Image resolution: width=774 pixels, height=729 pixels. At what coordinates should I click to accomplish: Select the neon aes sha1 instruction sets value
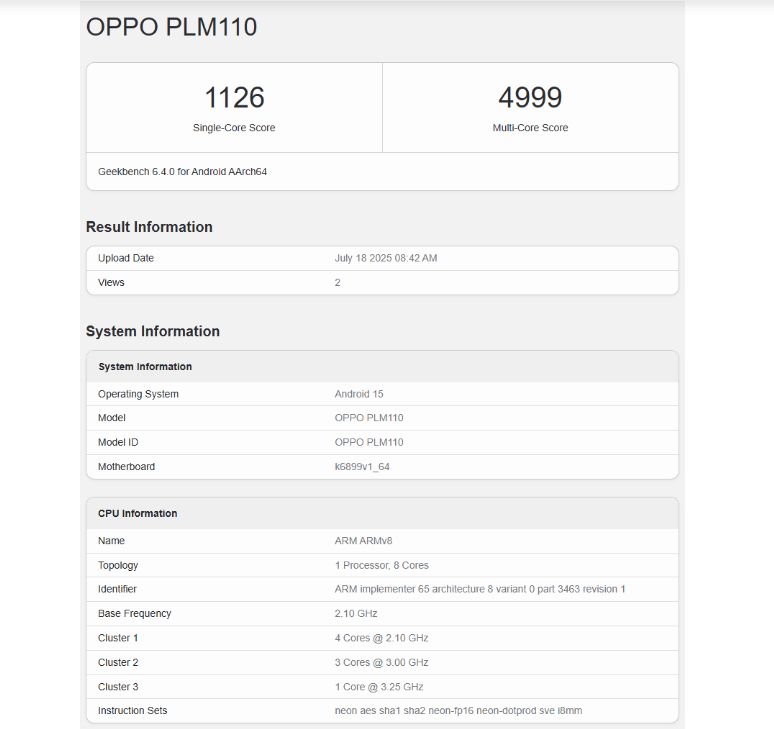458,711
